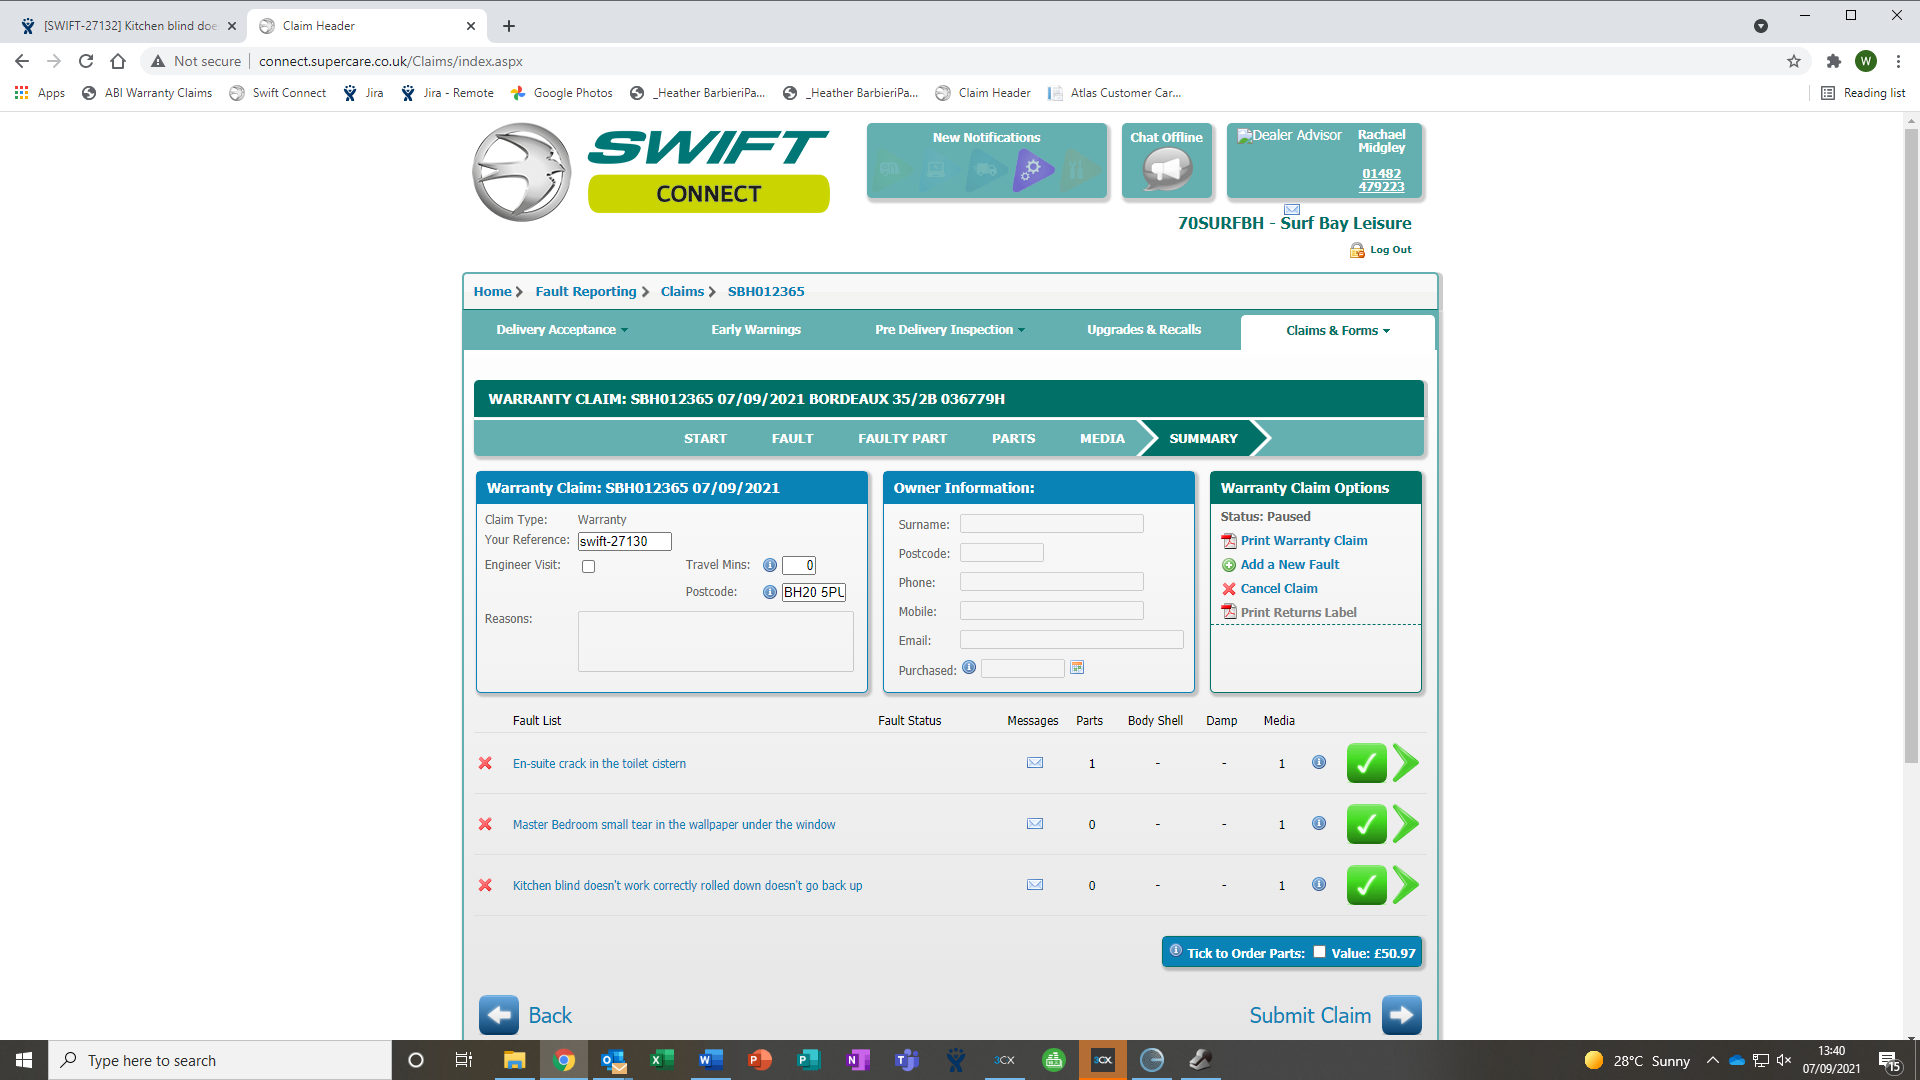The height and width of the screenshot is (1080, 1920).
Task: Go to the FAULTY PART step
Action: click(x=902, y=439)
